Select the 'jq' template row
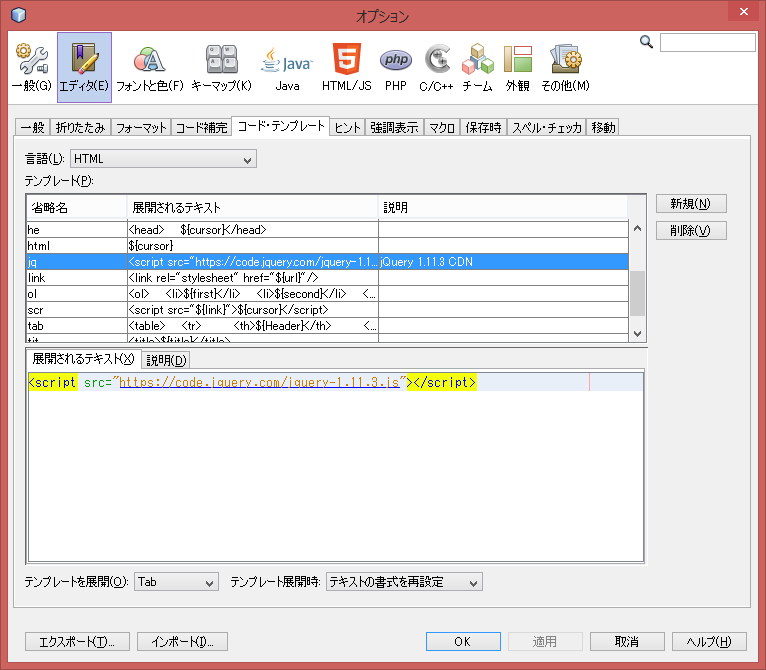 pos(327,262)
